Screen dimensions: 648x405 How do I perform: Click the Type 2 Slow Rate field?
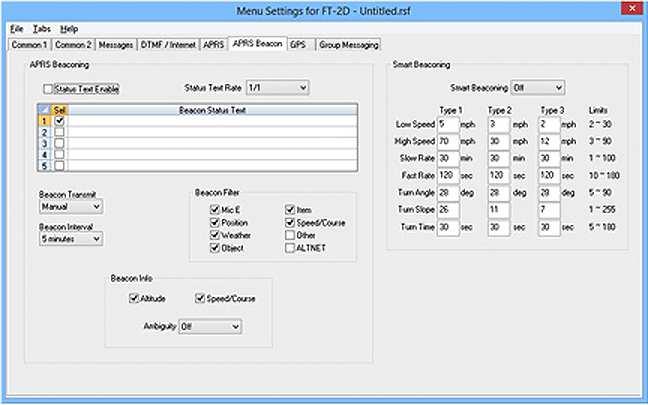499,158
